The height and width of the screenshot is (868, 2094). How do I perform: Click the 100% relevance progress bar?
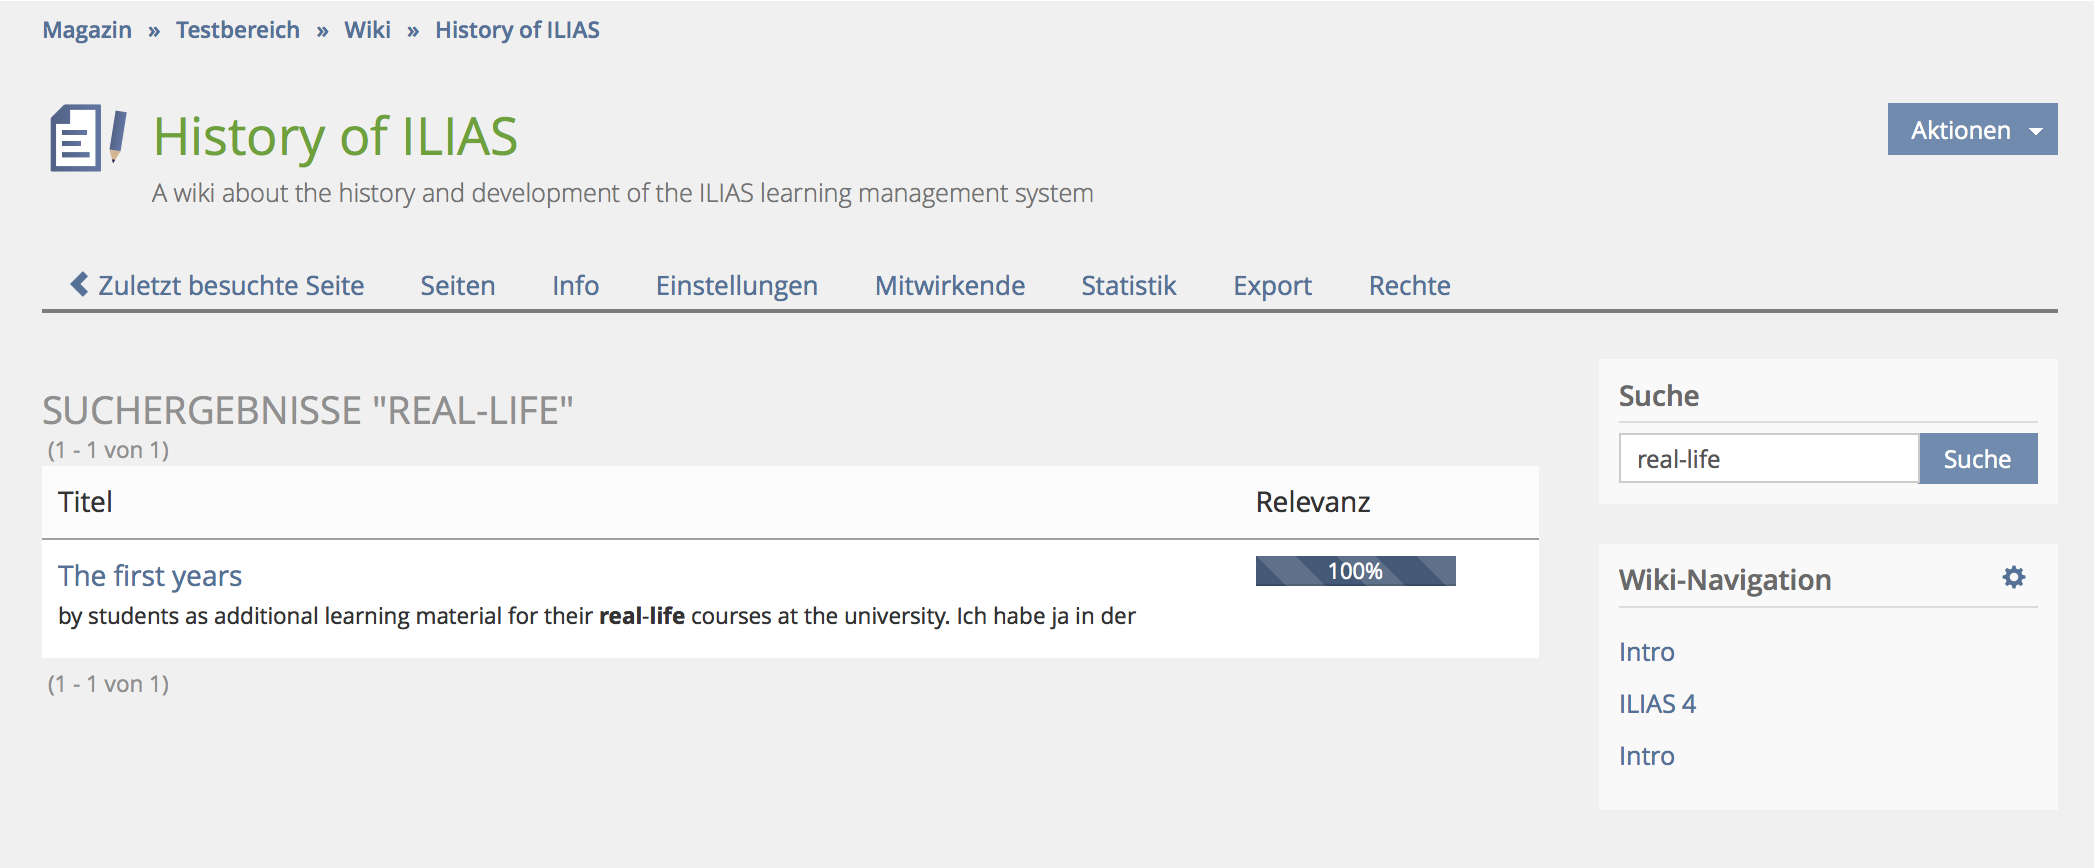click(x=1355, y=571)
